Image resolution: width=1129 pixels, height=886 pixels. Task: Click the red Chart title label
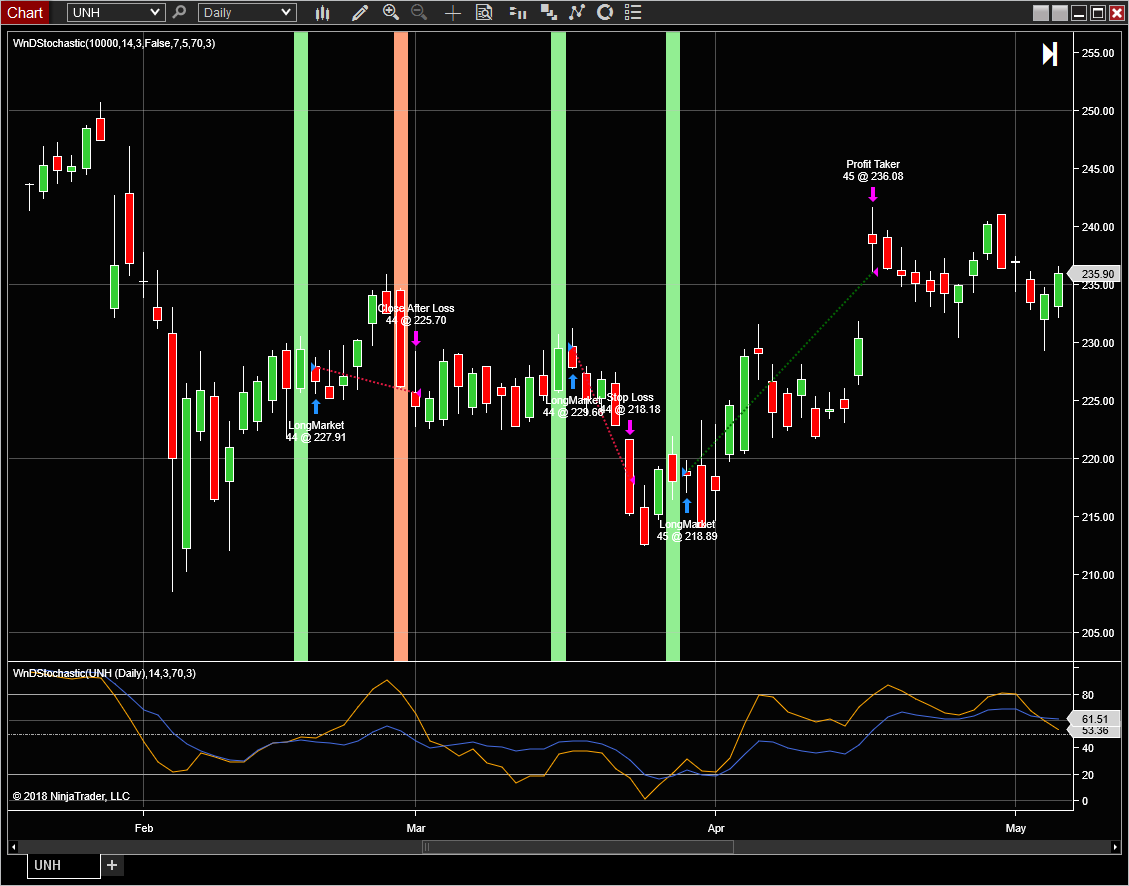click(24, 12)
